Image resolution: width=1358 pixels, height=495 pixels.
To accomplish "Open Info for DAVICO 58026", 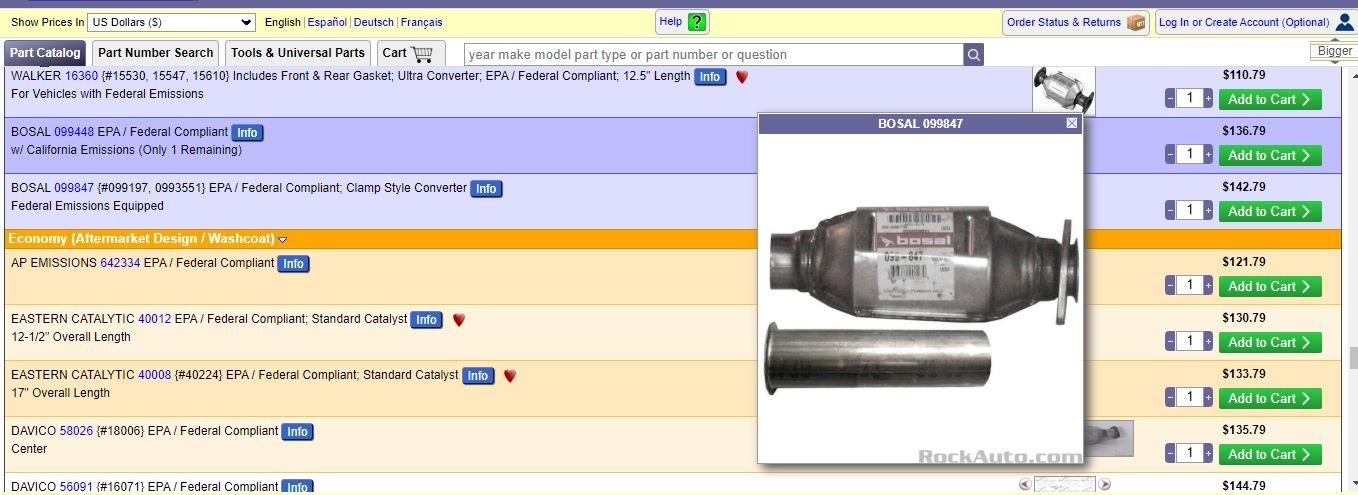I will tap(297, 432).
